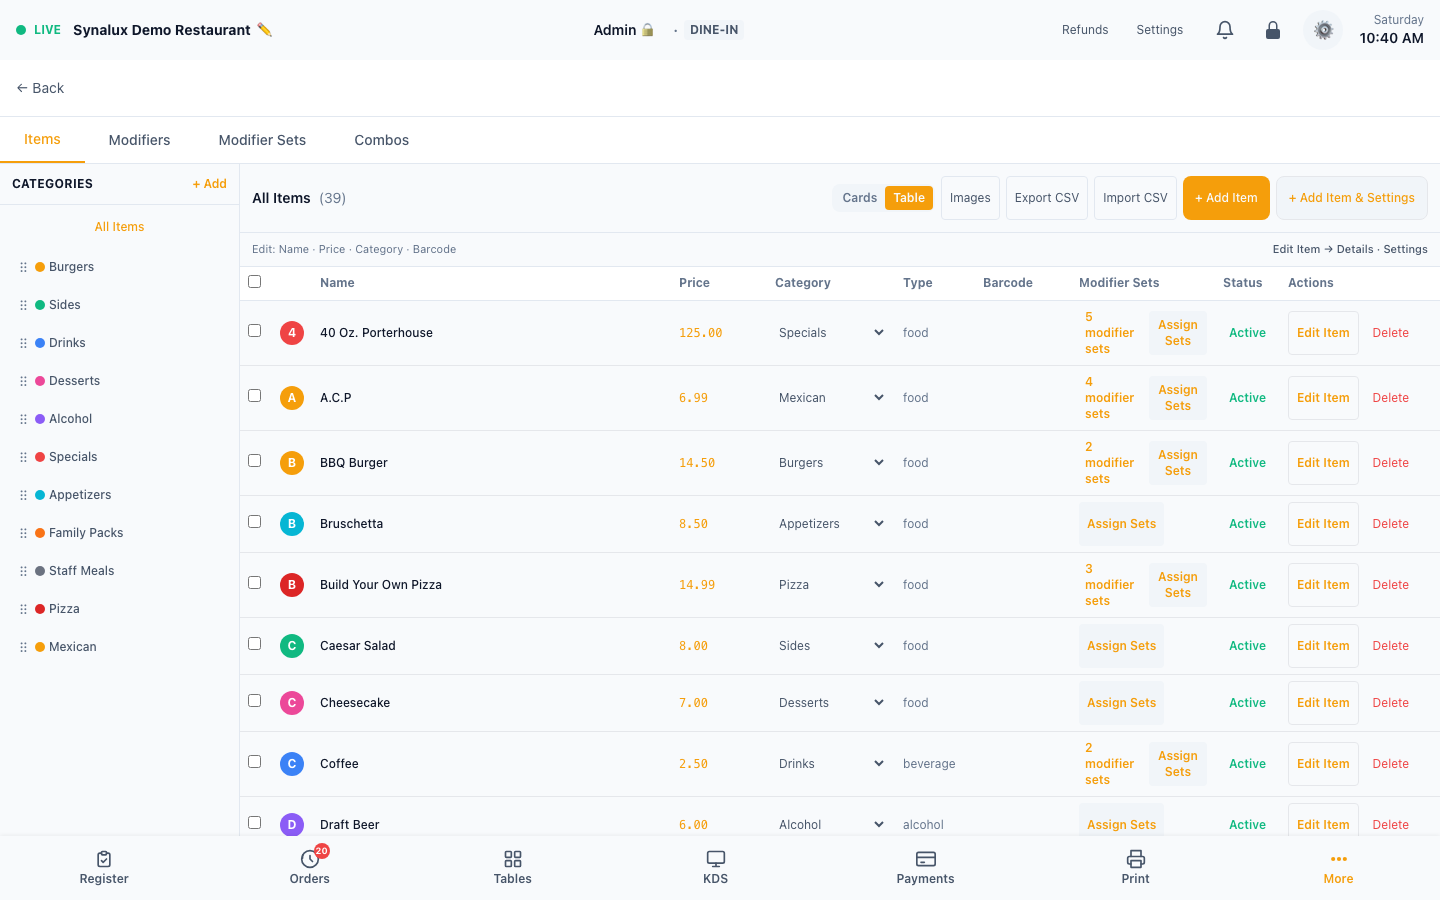Check the 40 Oz. Porterhouse row checkbox
Viewport: 1440px width, 900px height.
click(x=254, y=331)
